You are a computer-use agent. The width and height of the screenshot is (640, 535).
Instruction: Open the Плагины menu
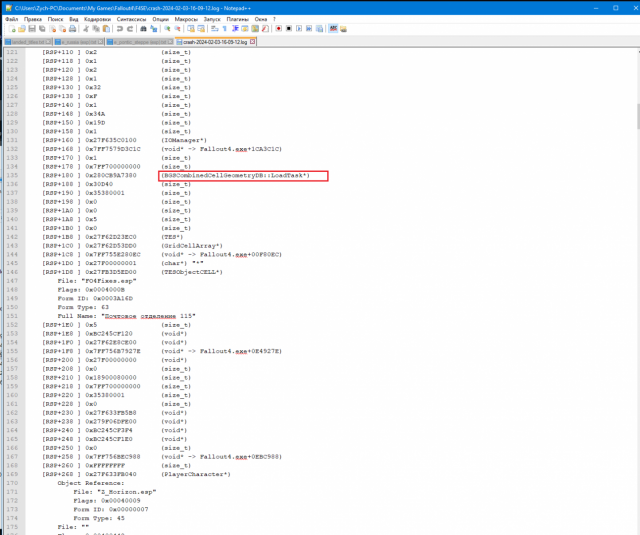click(238, 18)
